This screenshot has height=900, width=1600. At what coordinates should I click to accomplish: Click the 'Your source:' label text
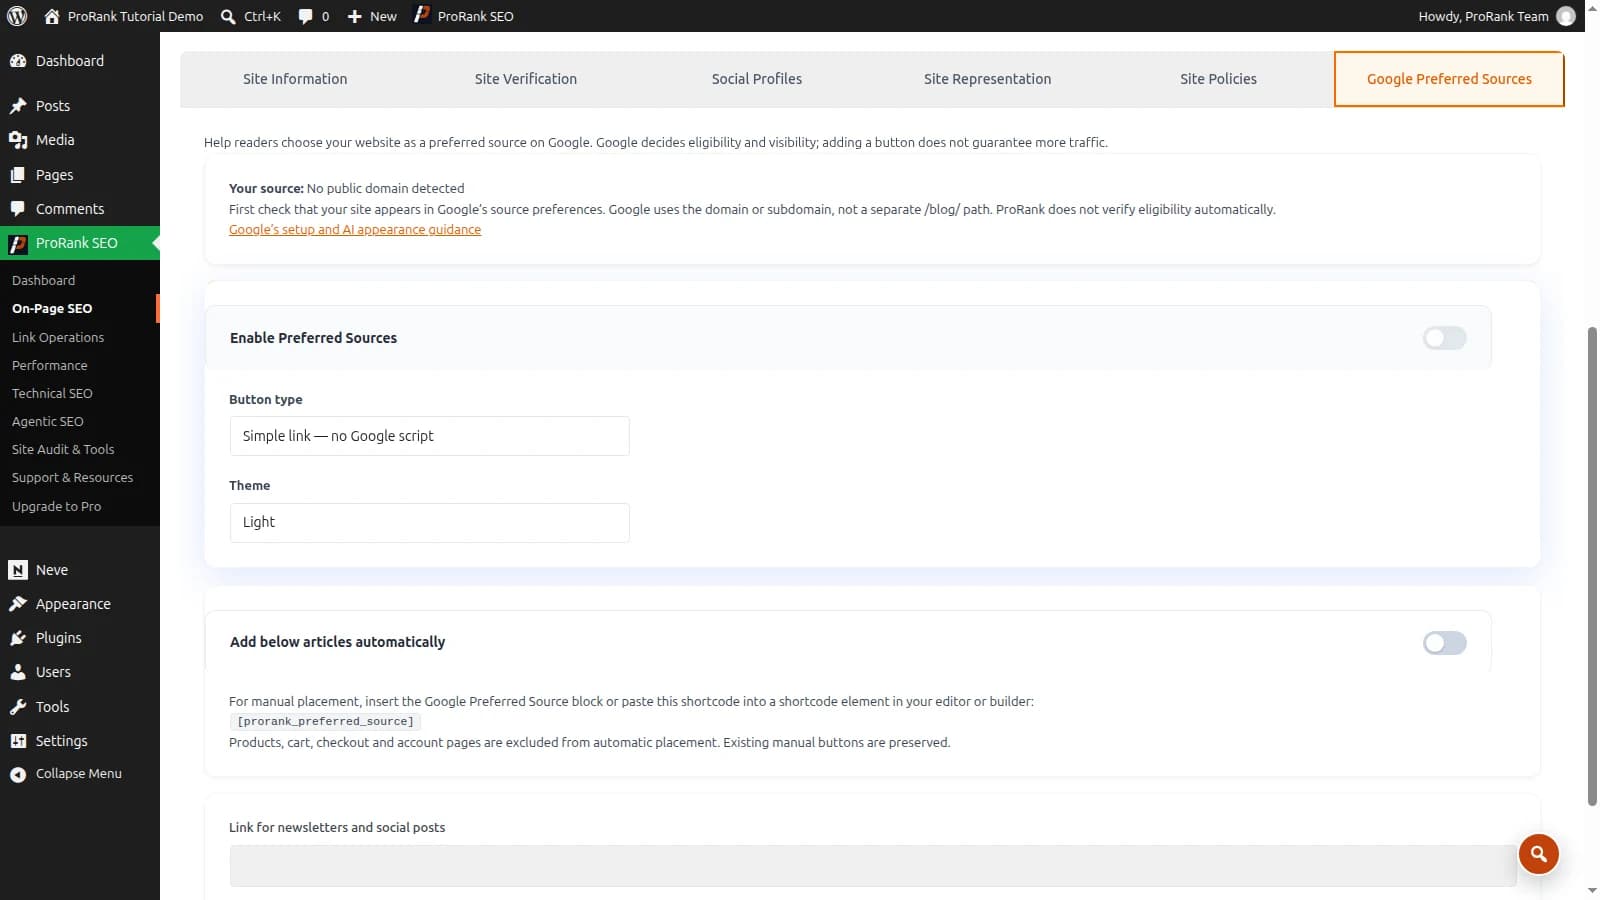[x=266, y=188]
